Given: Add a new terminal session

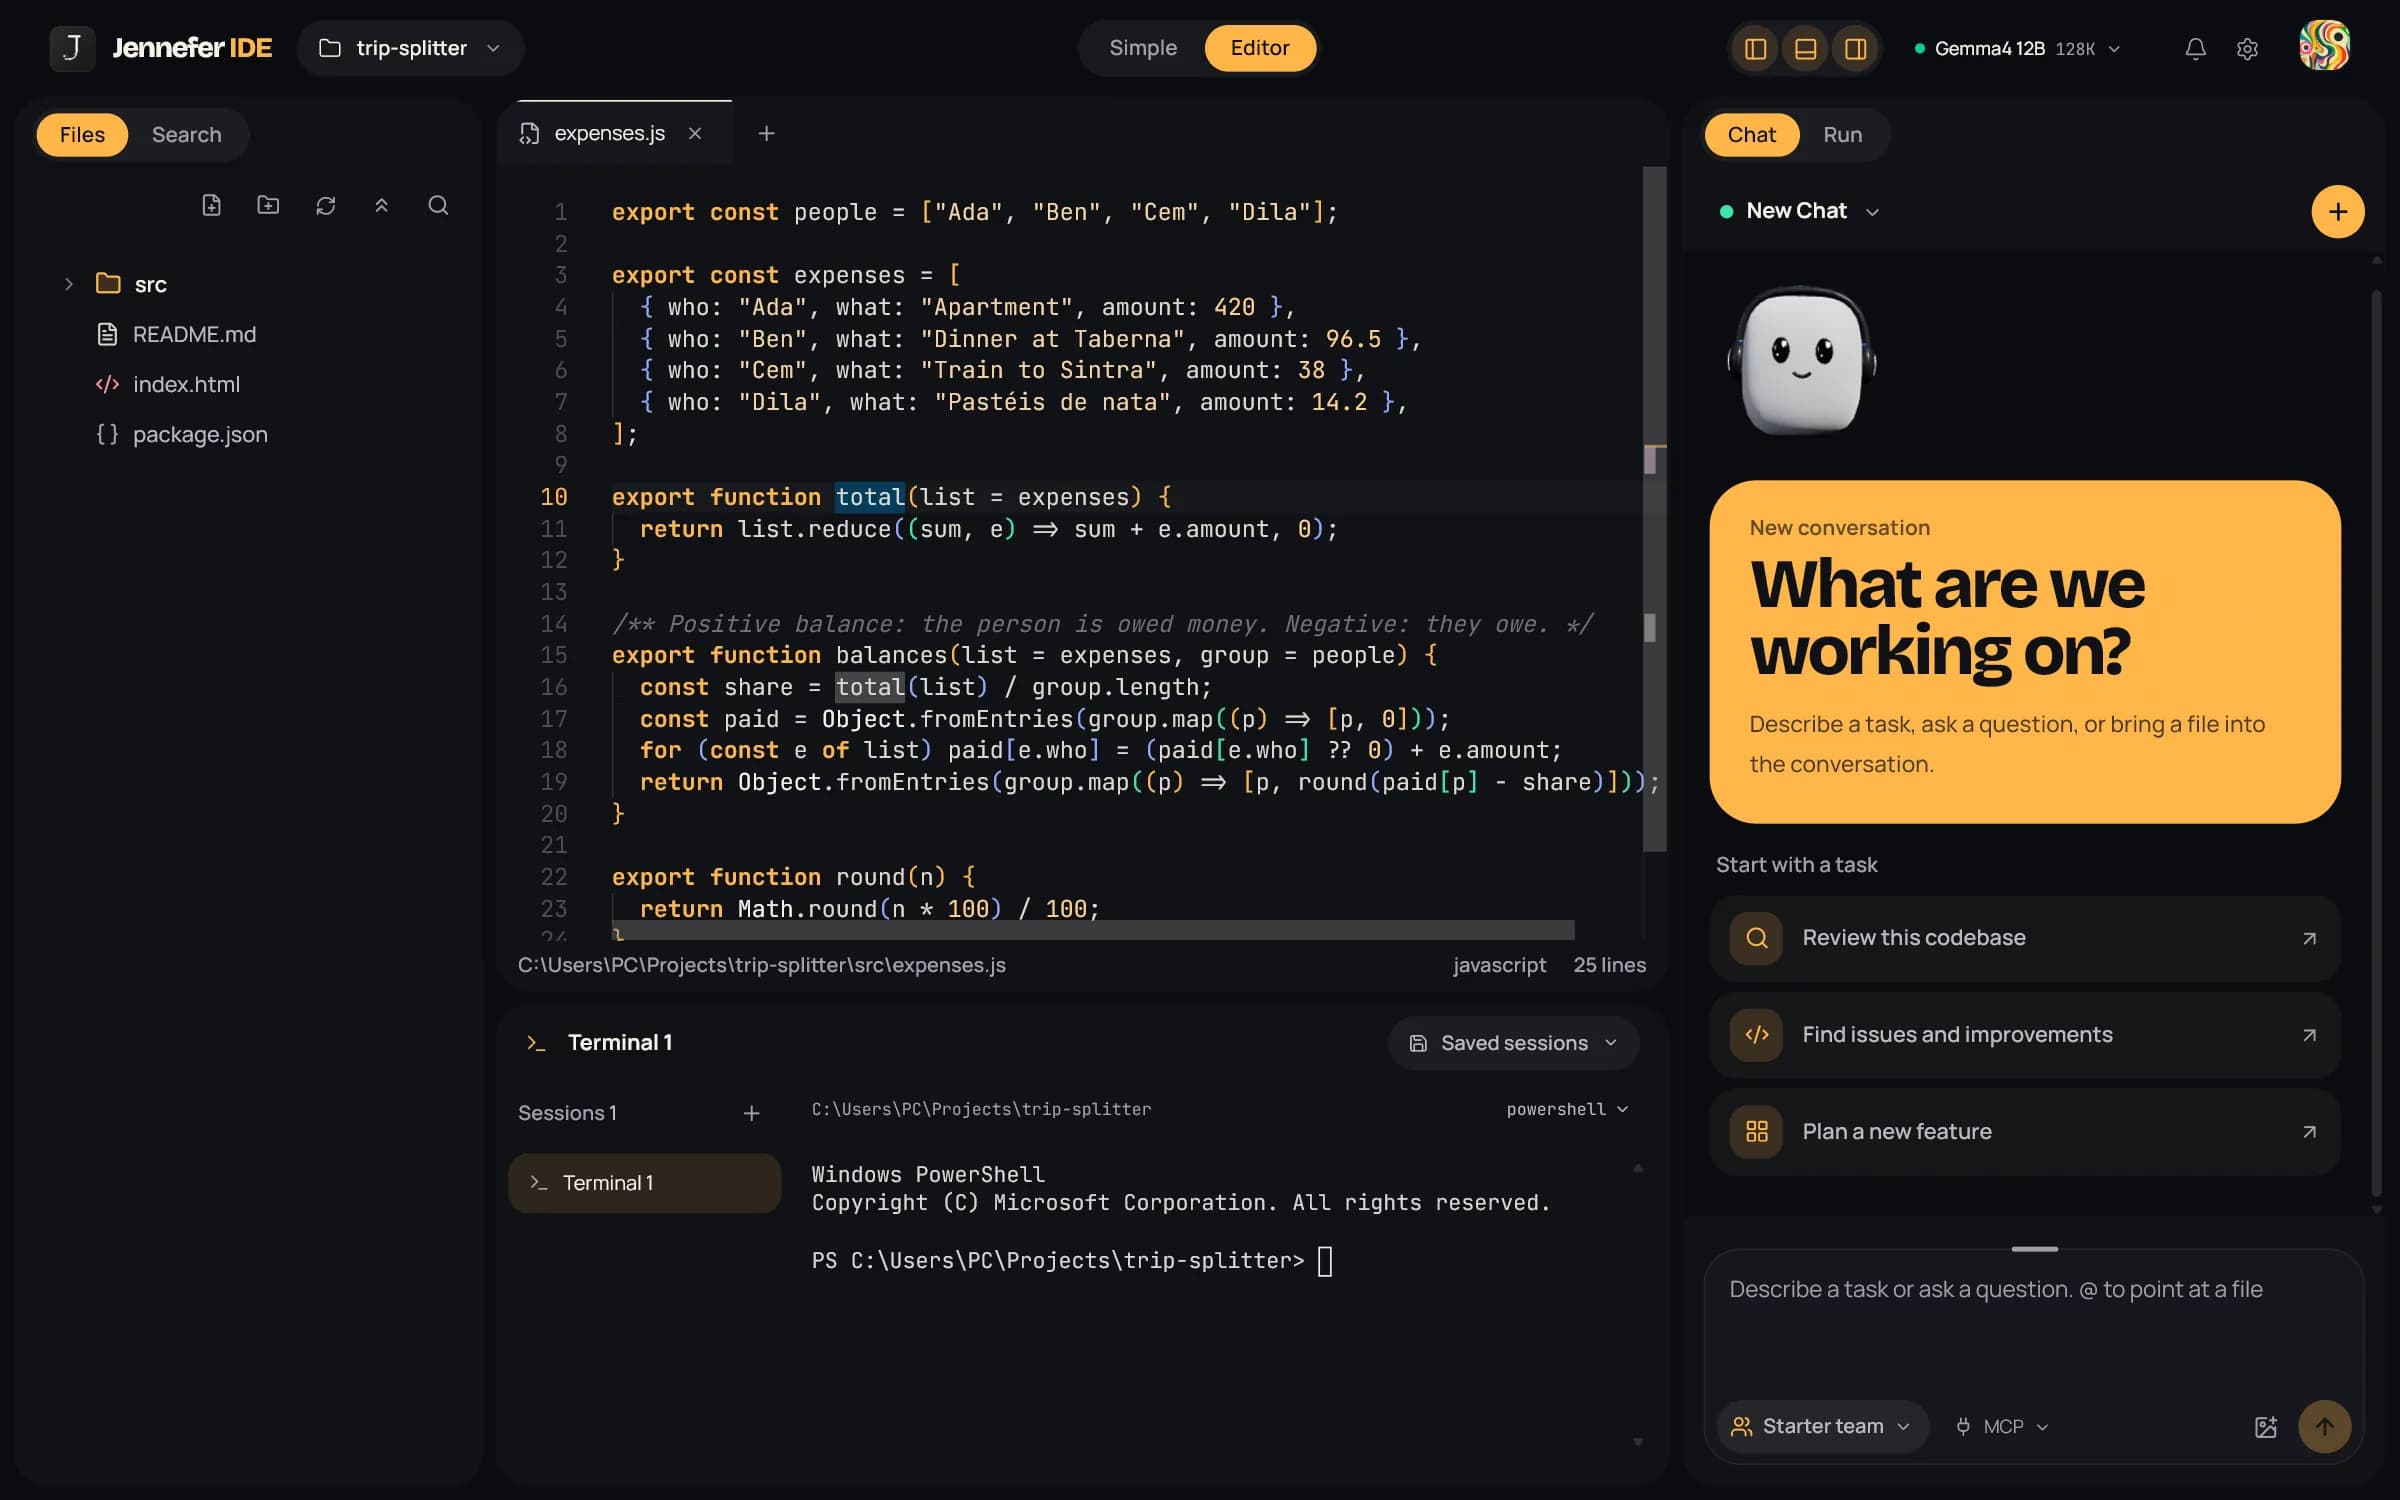Looking at the screenshot, I should [751, 1113].
